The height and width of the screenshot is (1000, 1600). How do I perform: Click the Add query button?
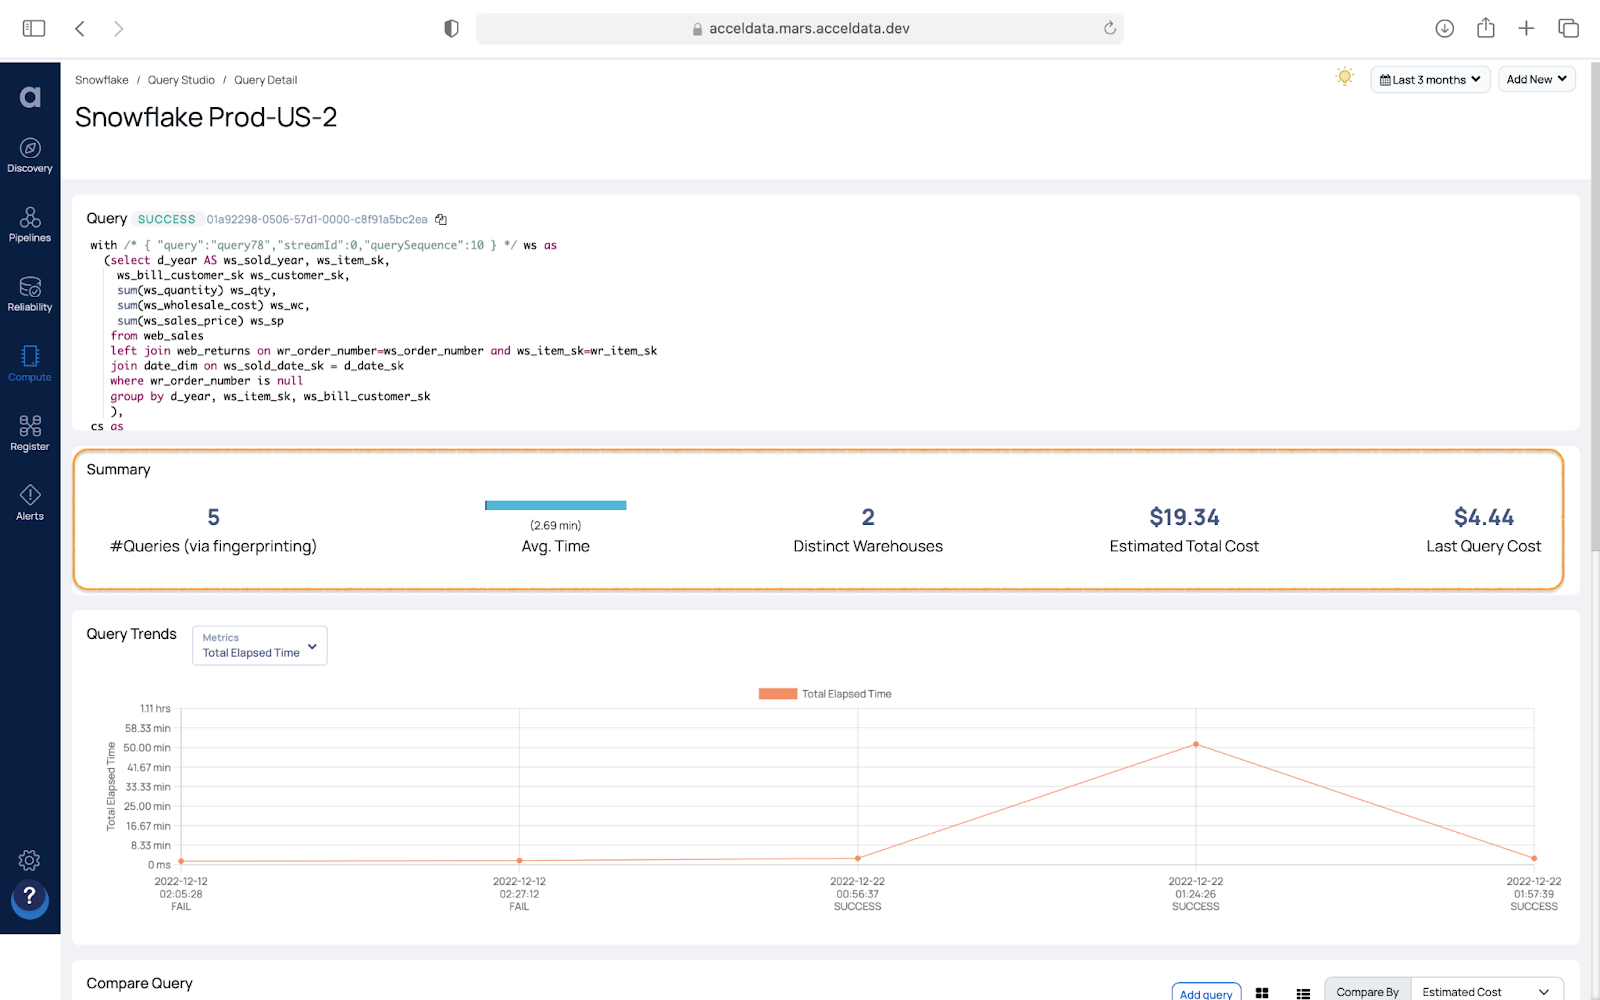click(1206, 992)
